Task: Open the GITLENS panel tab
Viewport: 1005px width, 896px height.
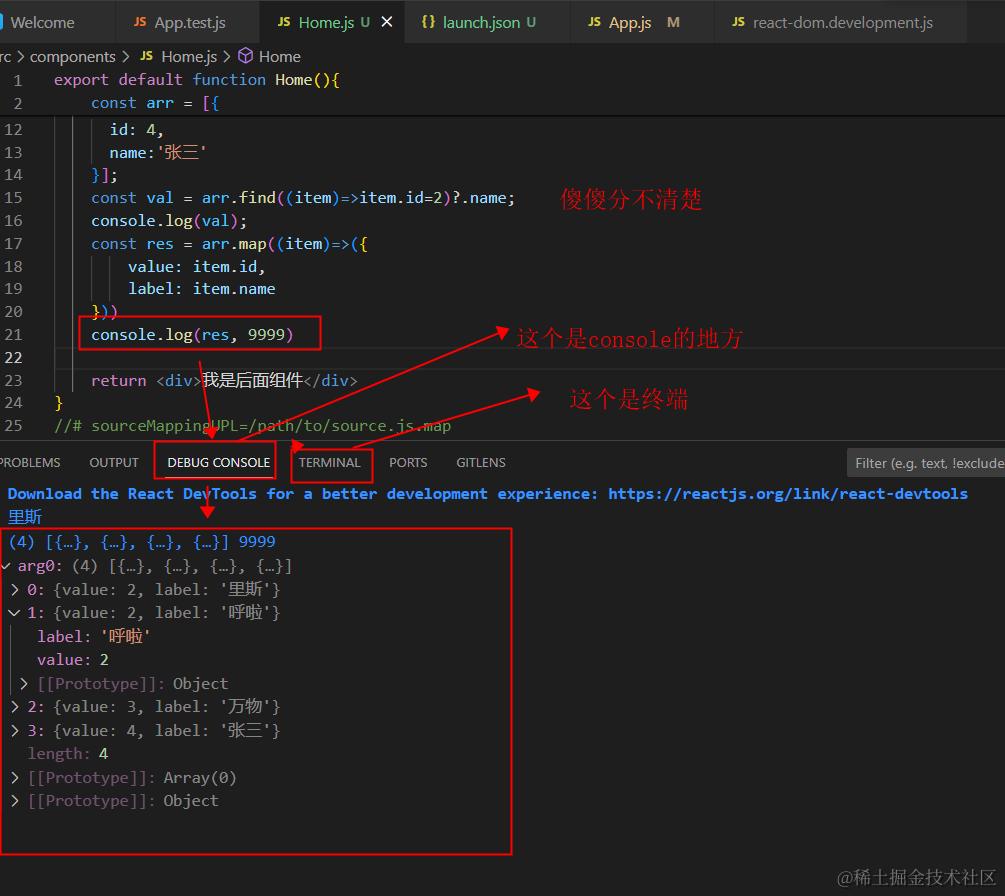Action: [x=481, y=462]
